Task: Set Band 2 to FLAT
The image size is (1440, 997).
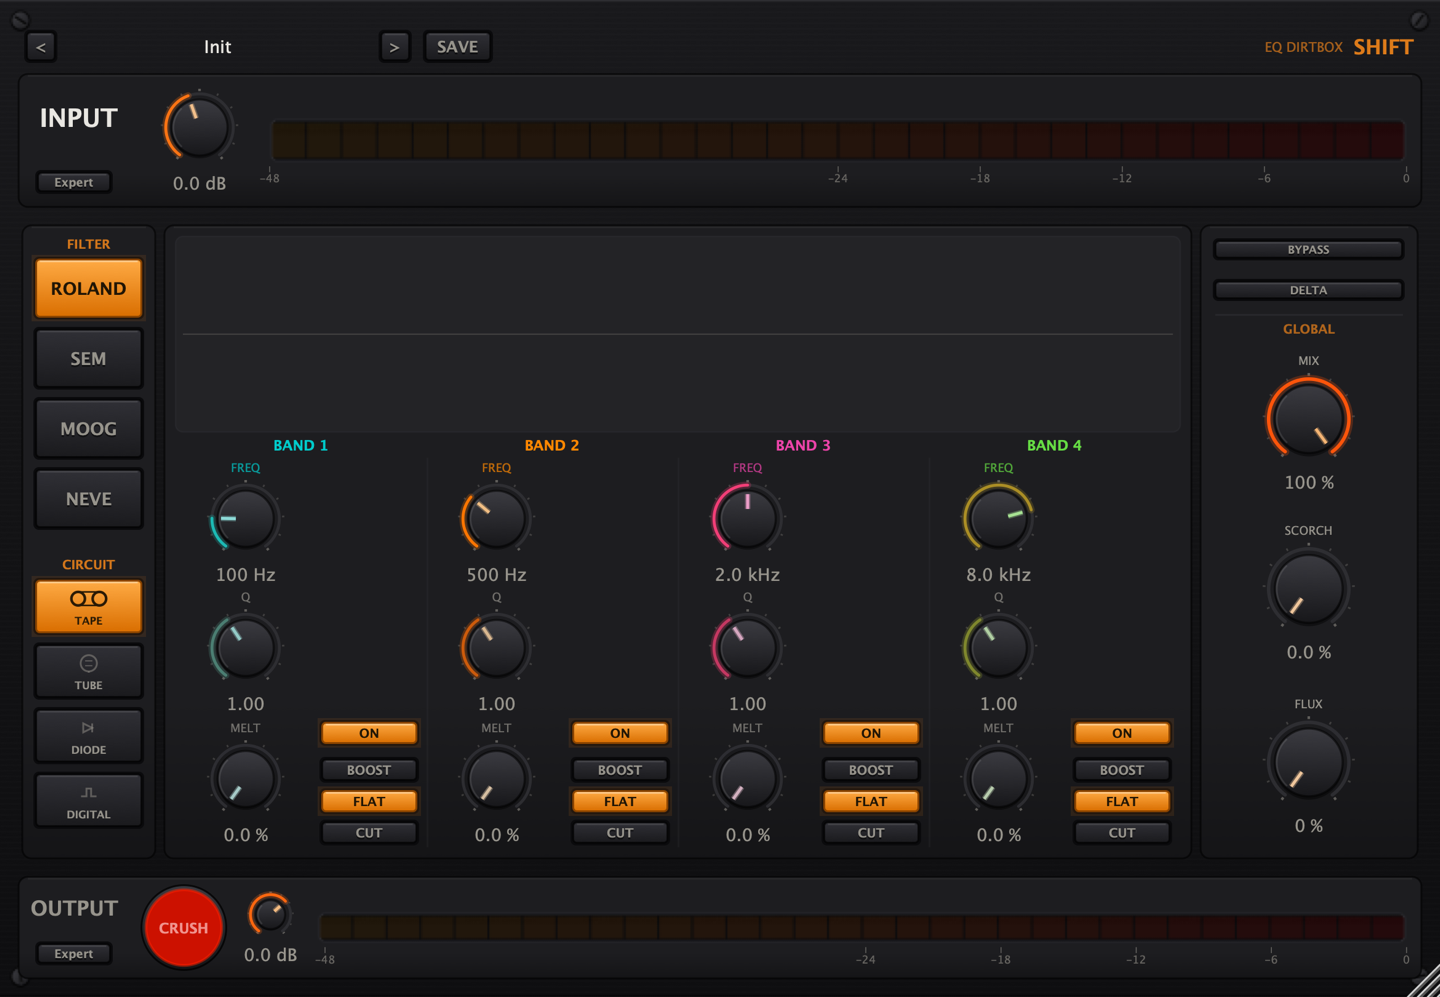Action: click(x=620, y=801)
